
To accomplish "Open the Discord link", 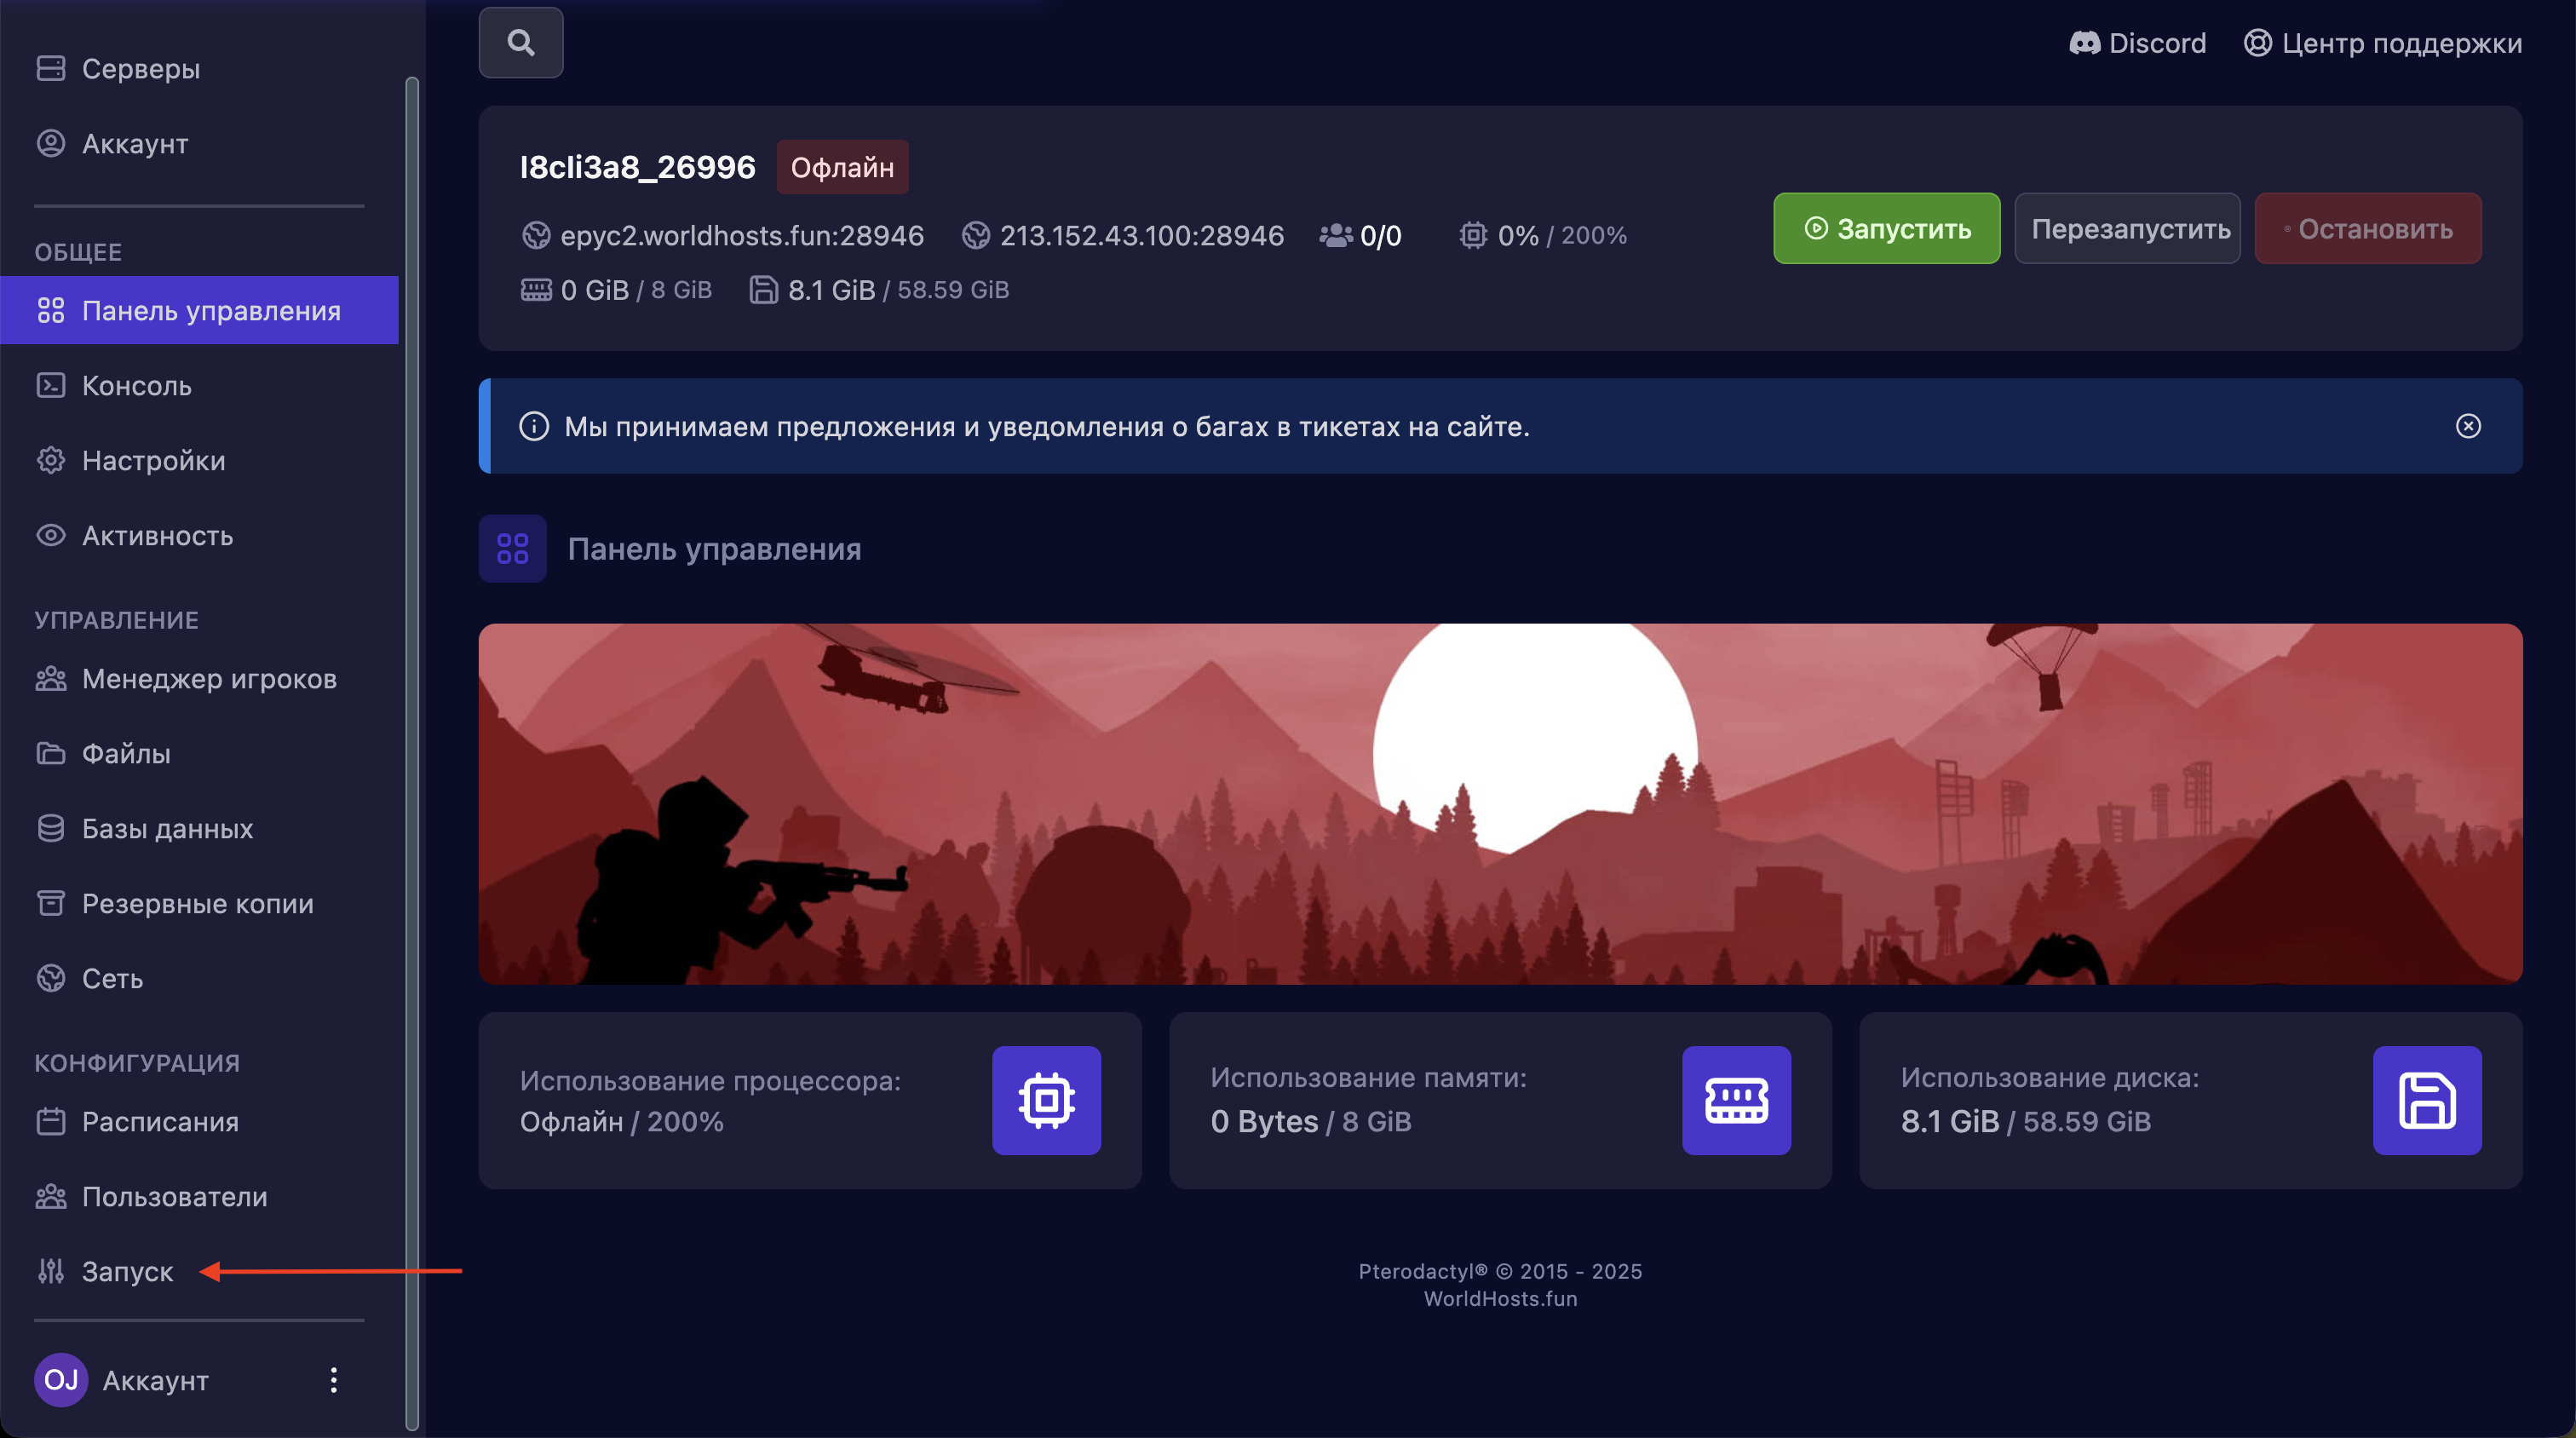I will [x=2137, y=43].
